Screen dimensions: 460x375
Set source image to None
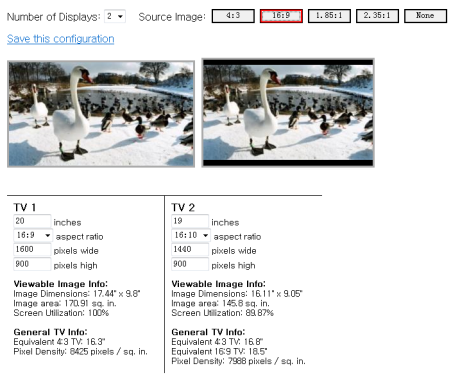(425, 16)
